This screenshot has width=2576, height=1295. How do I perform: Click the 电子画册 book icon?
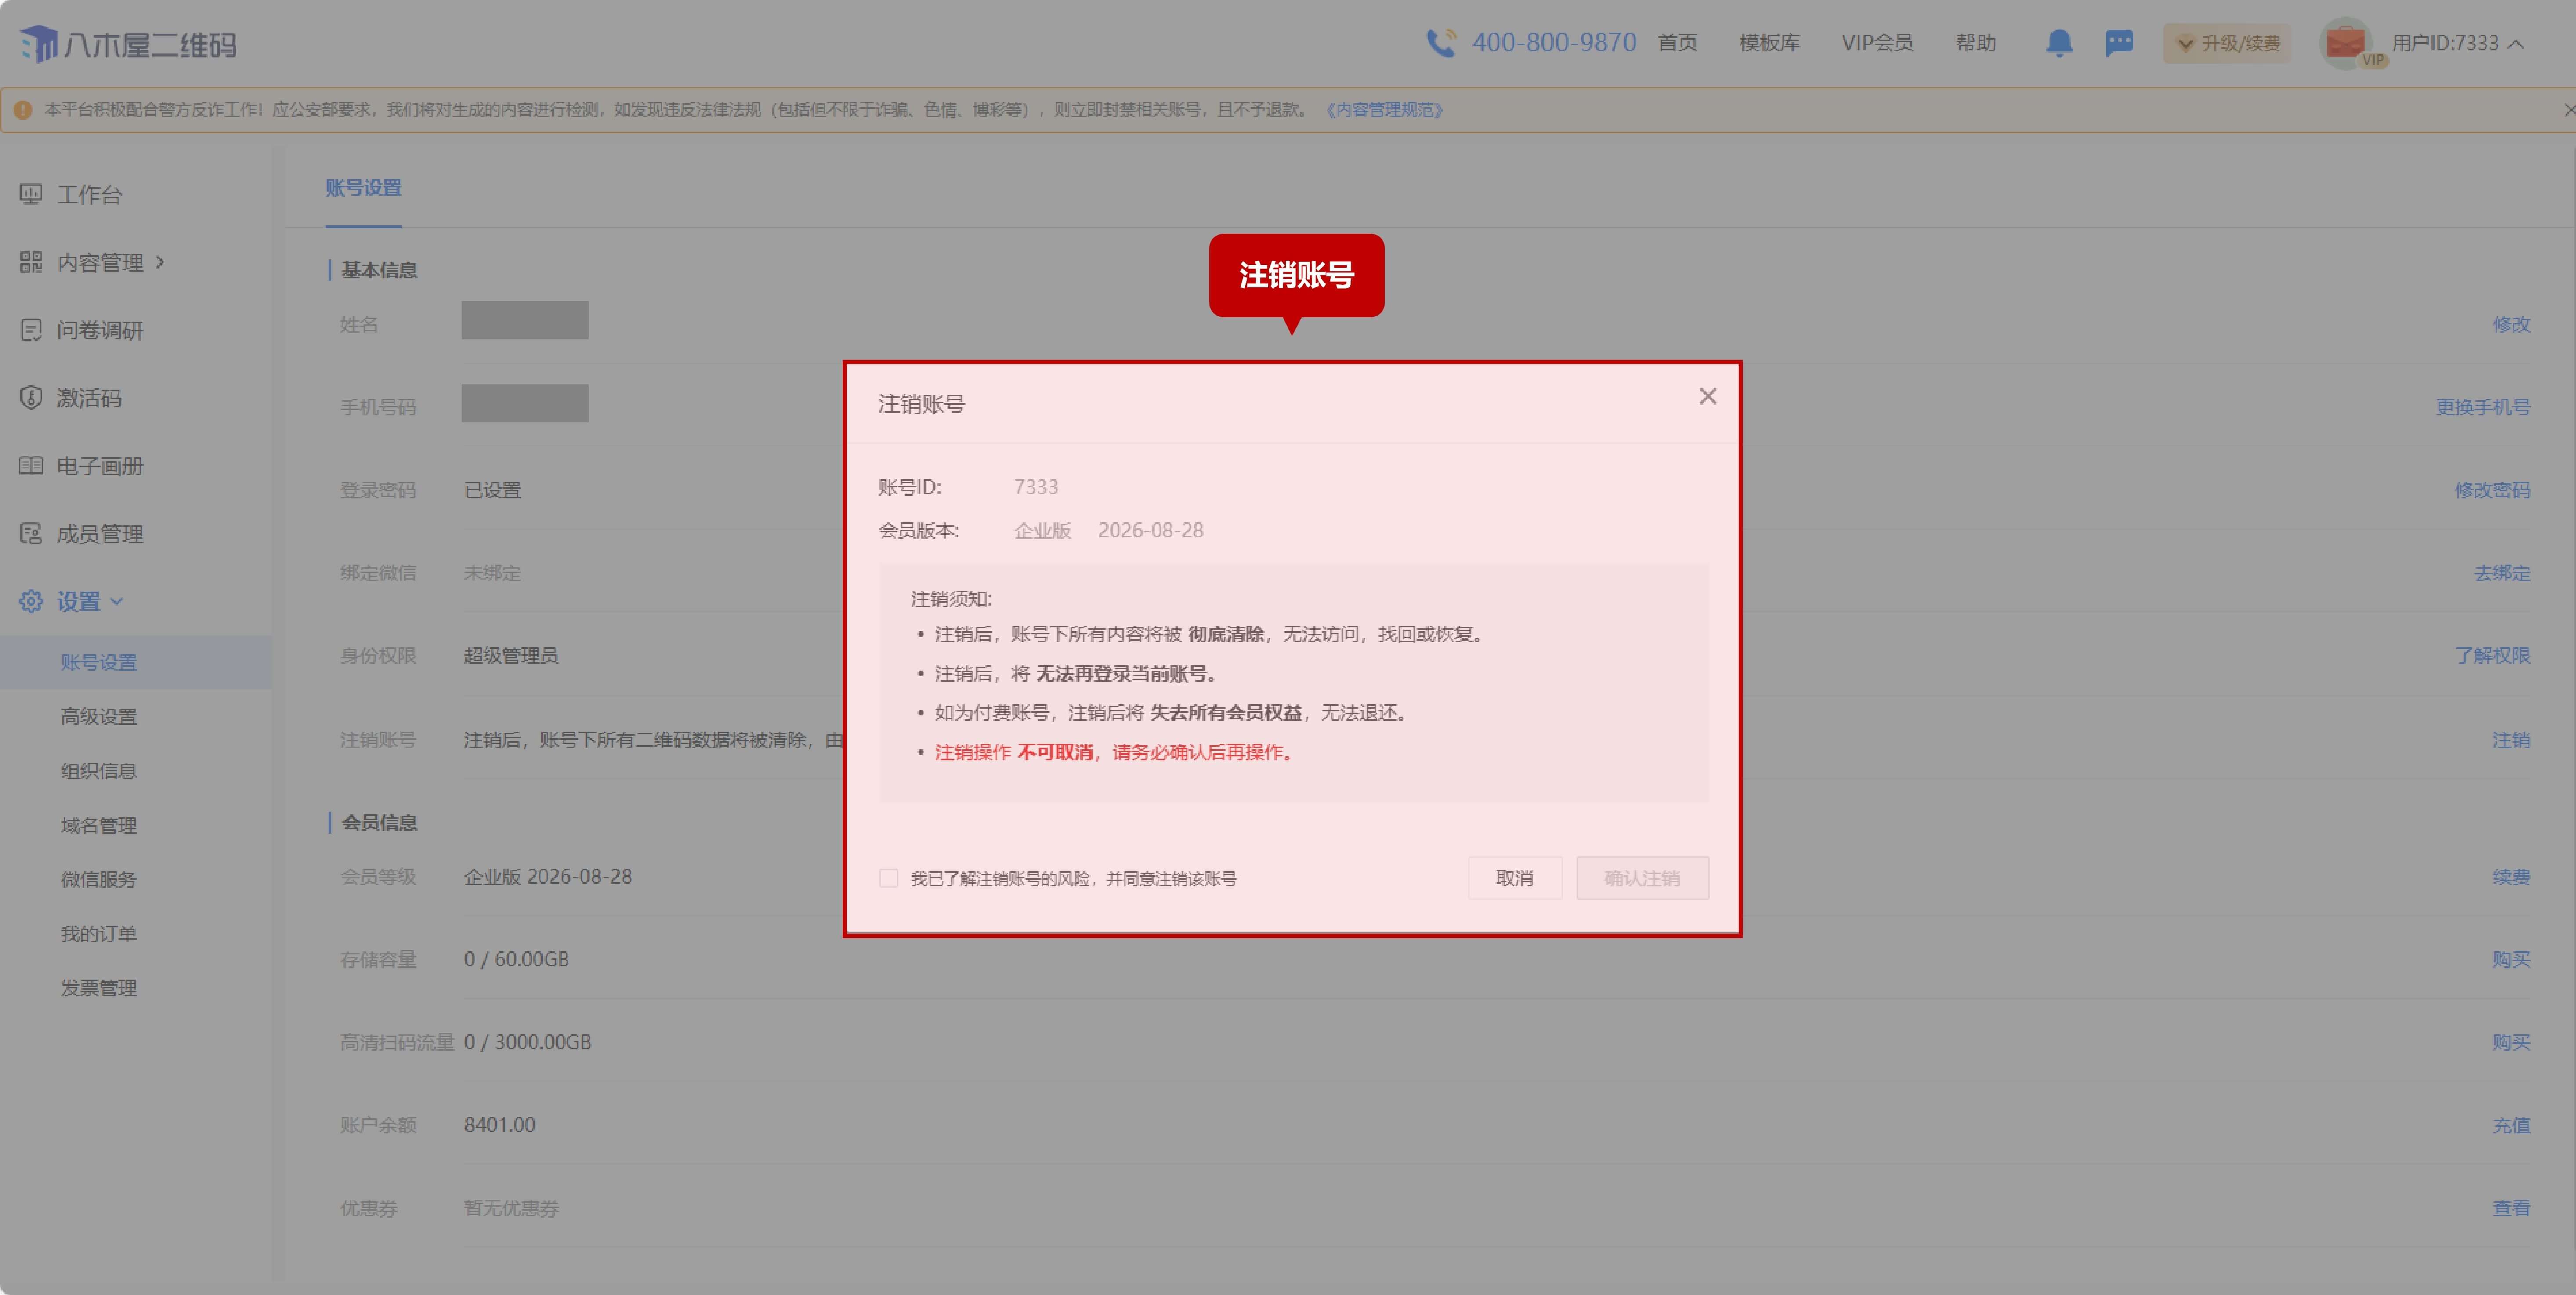tap(31, 466)
